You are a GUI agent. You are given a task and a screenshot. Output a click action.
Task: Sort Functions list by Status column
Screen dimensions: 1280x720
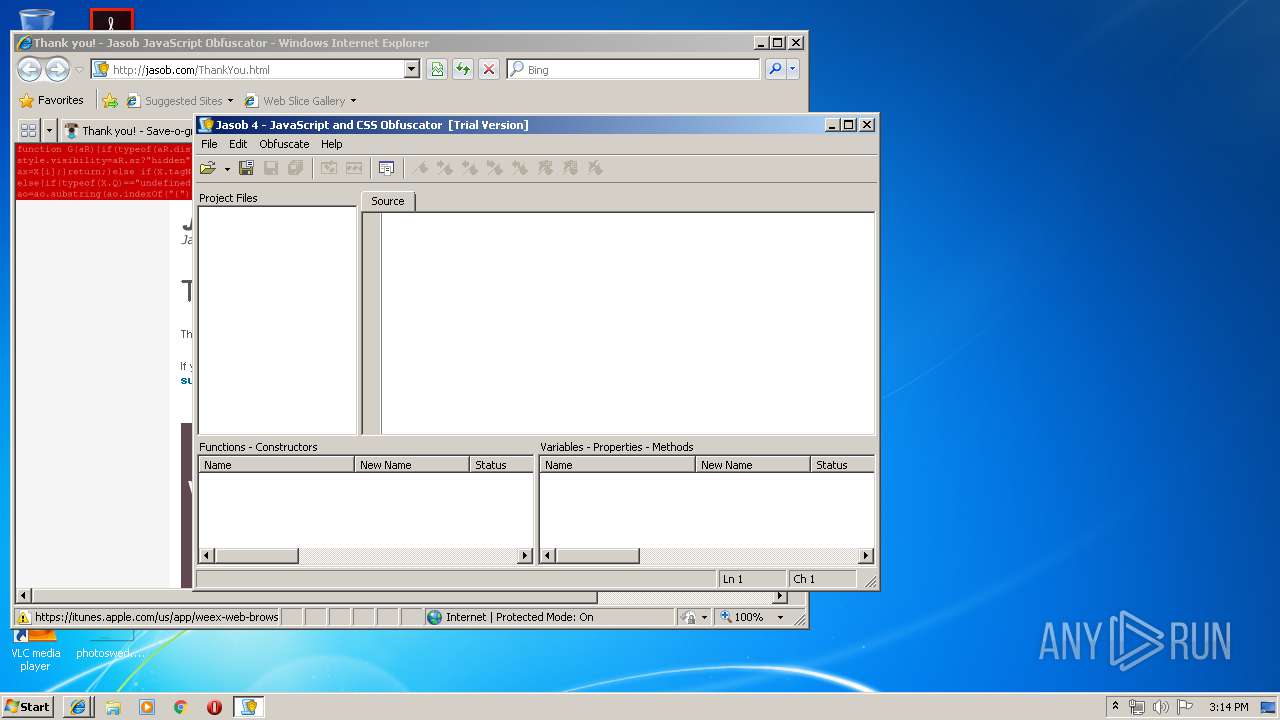[x=501, y=465]
